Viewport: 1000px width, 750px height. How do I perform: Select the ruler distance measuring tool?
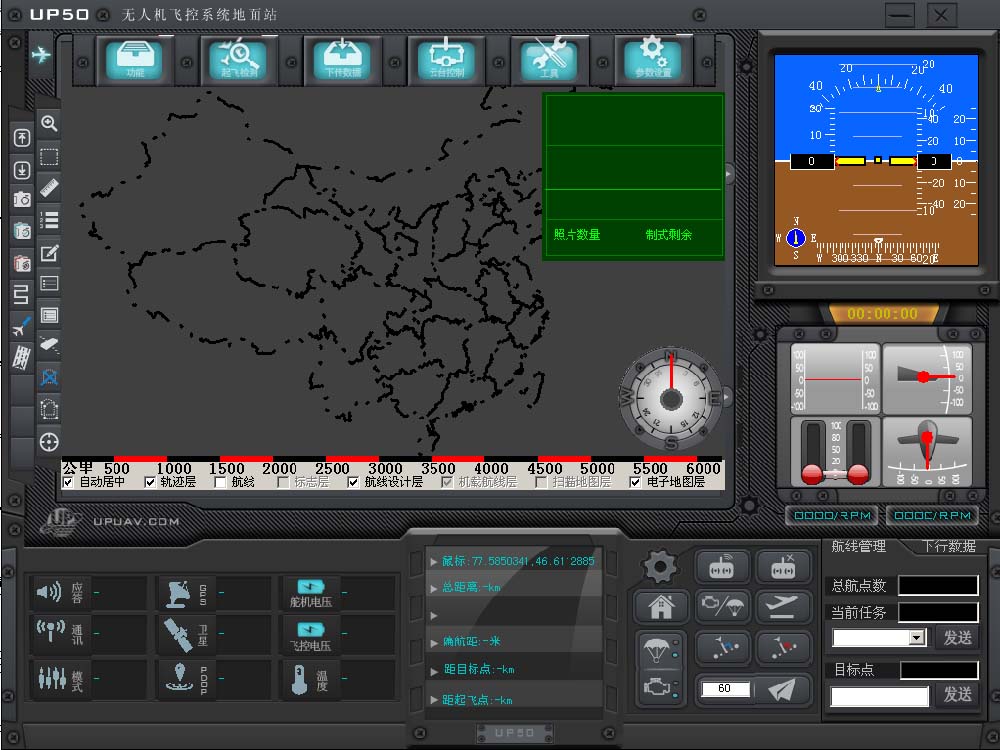[x=49, y=188]
